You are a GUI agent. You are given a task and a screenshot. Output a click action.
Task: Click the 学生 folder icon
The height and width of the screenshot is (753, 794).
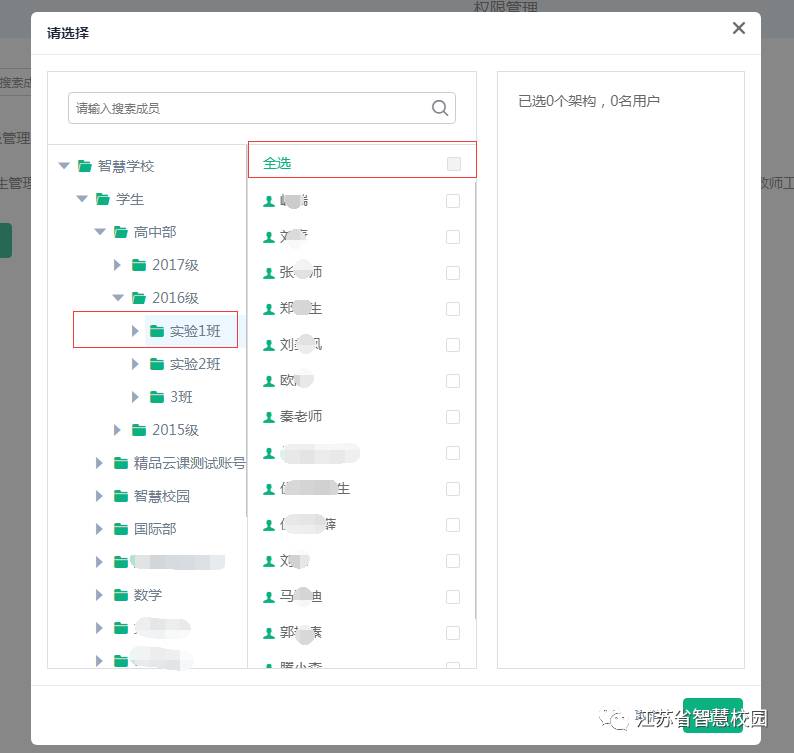click(103, 199)
